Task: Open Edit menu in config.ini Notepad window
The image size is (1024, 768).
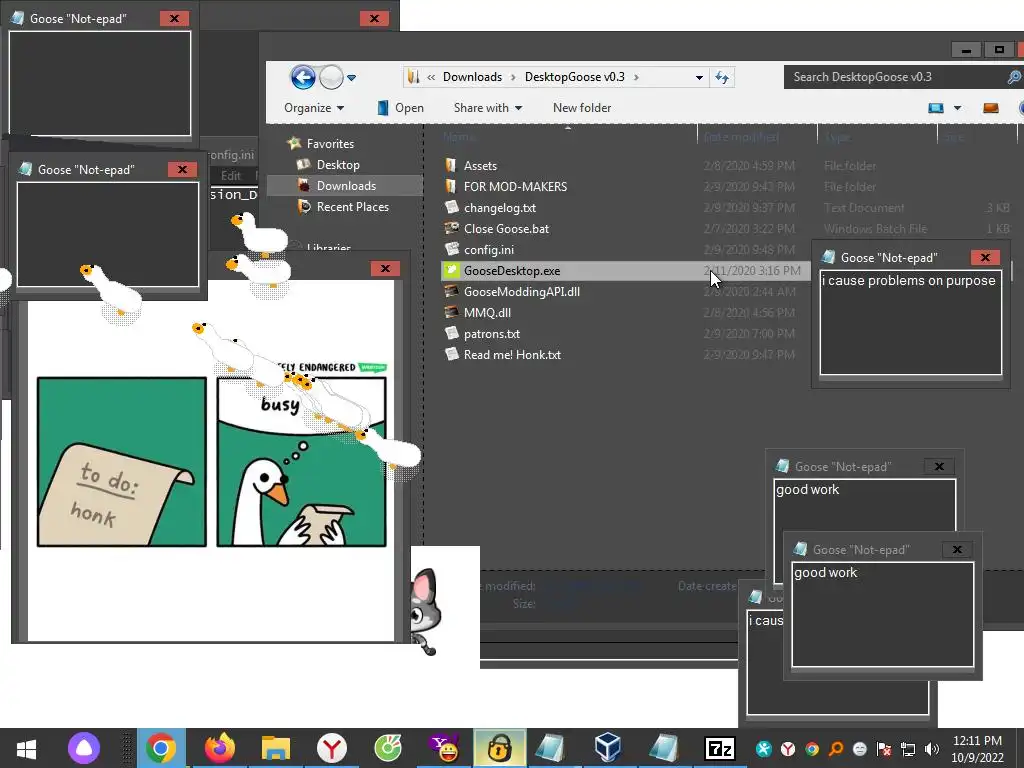Action: point(231,176)
